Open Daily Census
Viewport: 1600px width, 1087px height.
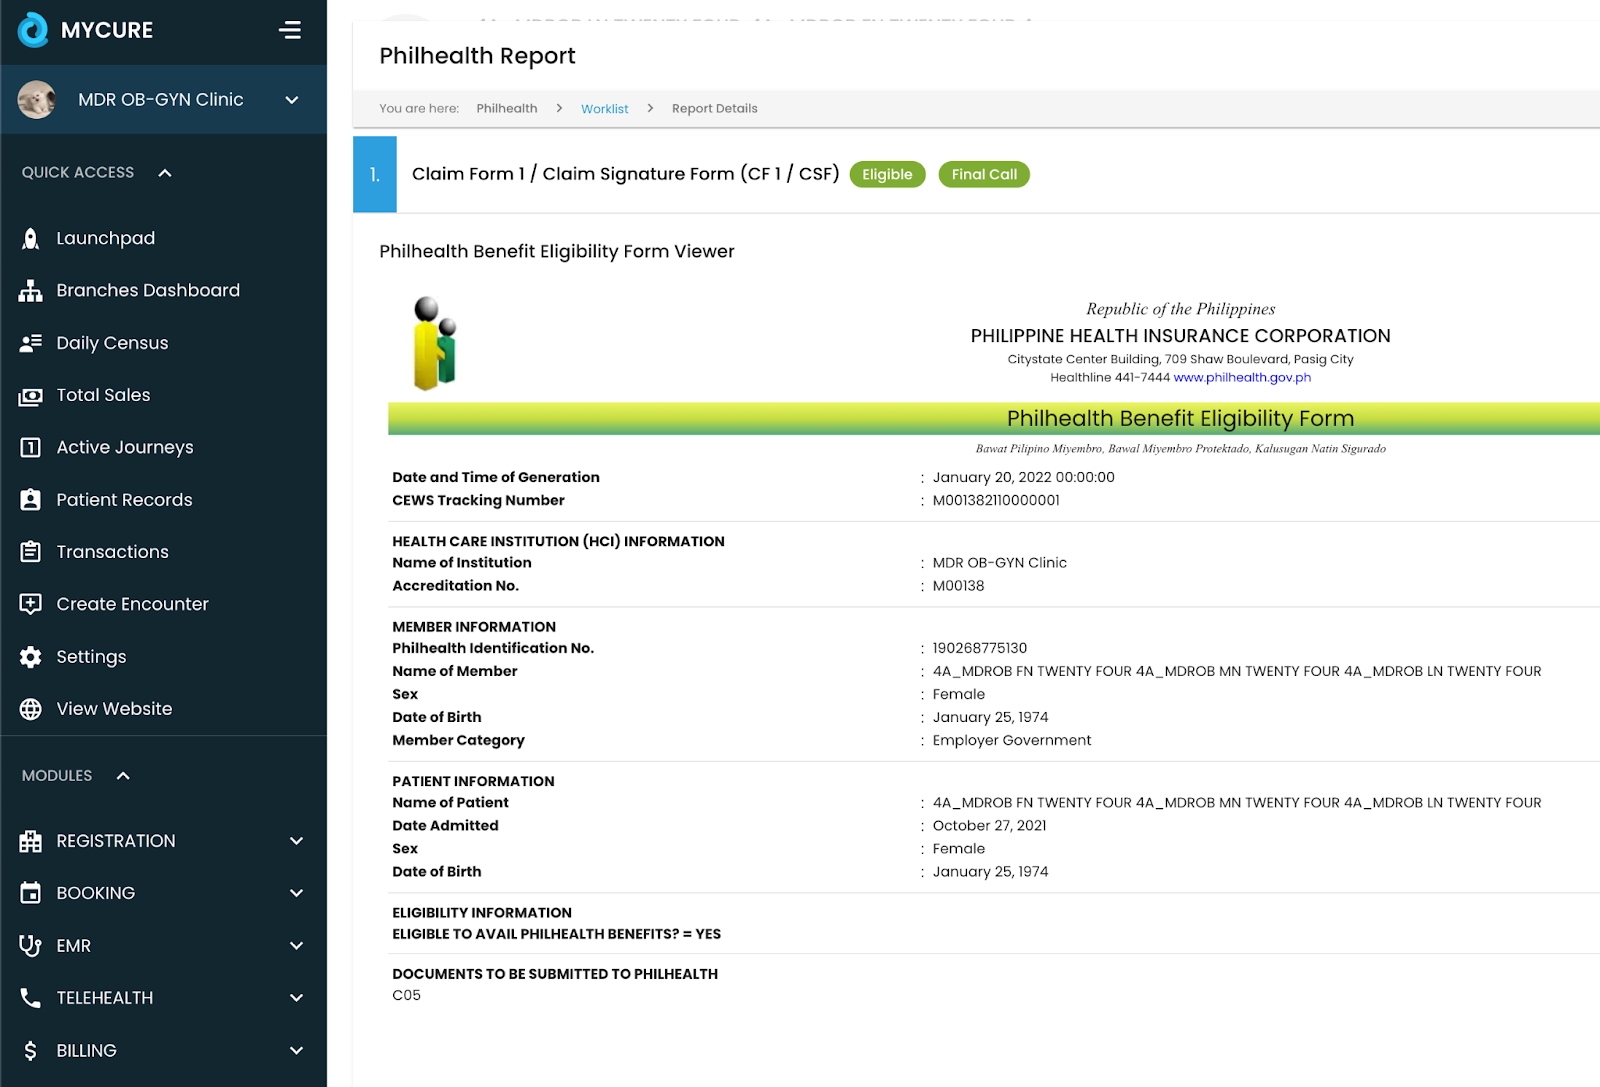point(113,343)
